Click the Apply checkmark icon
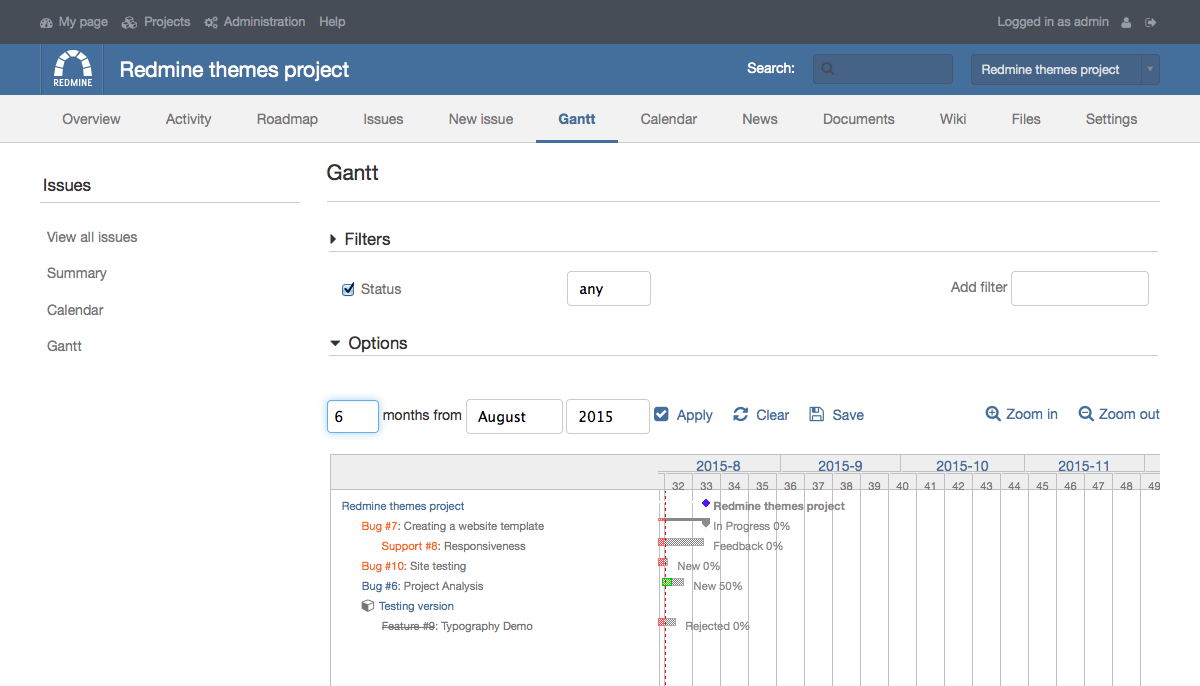This screenshot has width=1200, height=686. 661,414
